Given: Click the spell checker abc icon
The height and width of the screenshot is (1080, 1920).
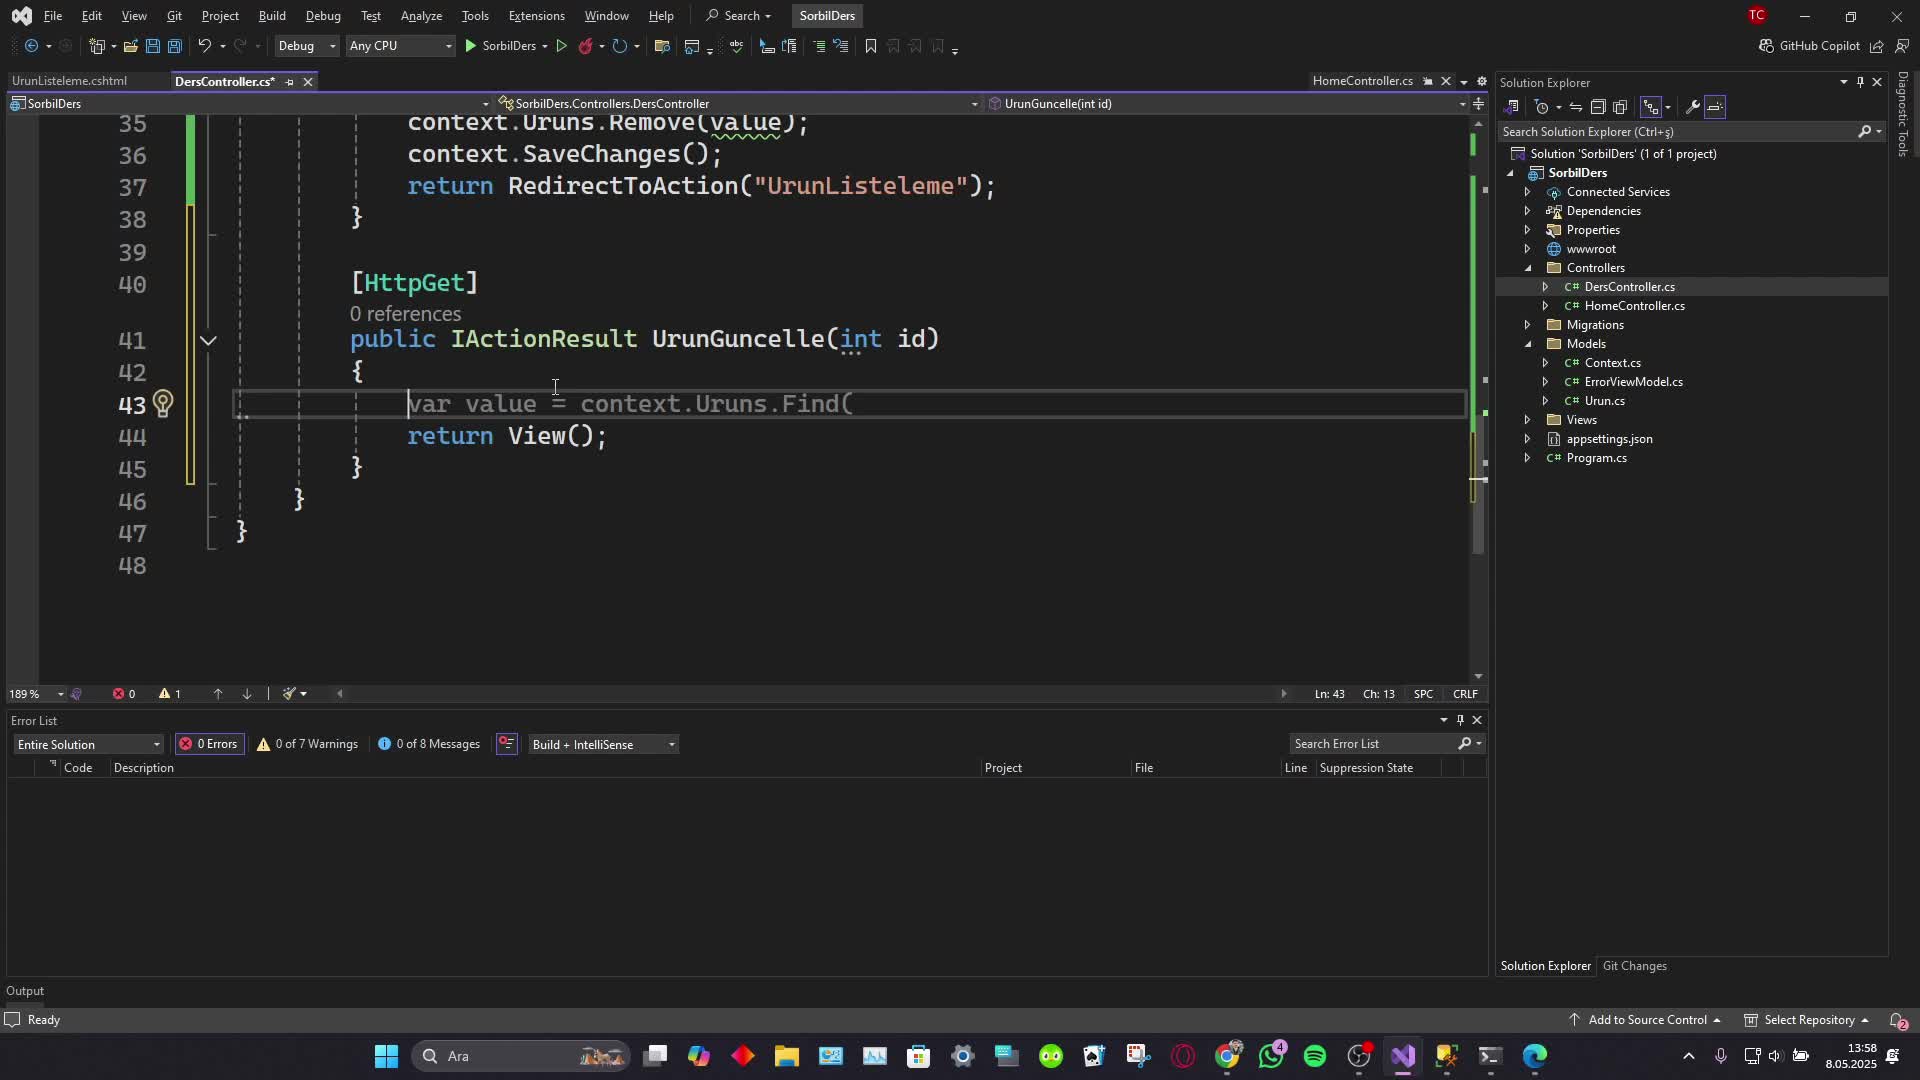Looking at the screenshot, I should point(736,46).
